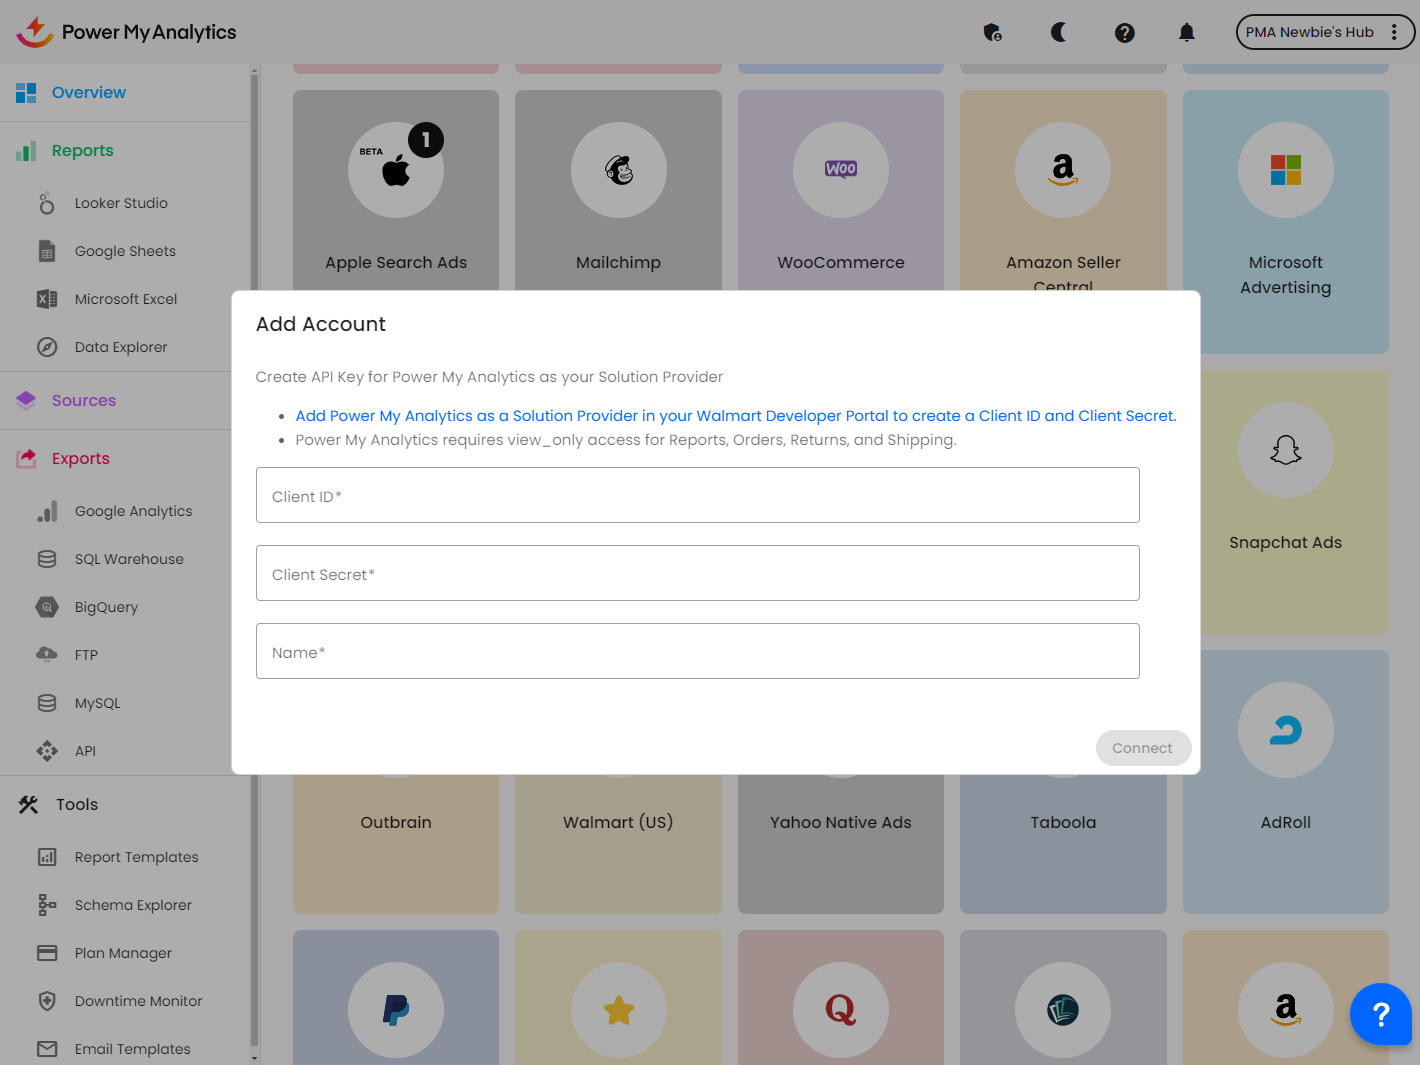Open the blue help chat bubble
This screenshot has width=1420, height=1065.
coord(1380,1014)
